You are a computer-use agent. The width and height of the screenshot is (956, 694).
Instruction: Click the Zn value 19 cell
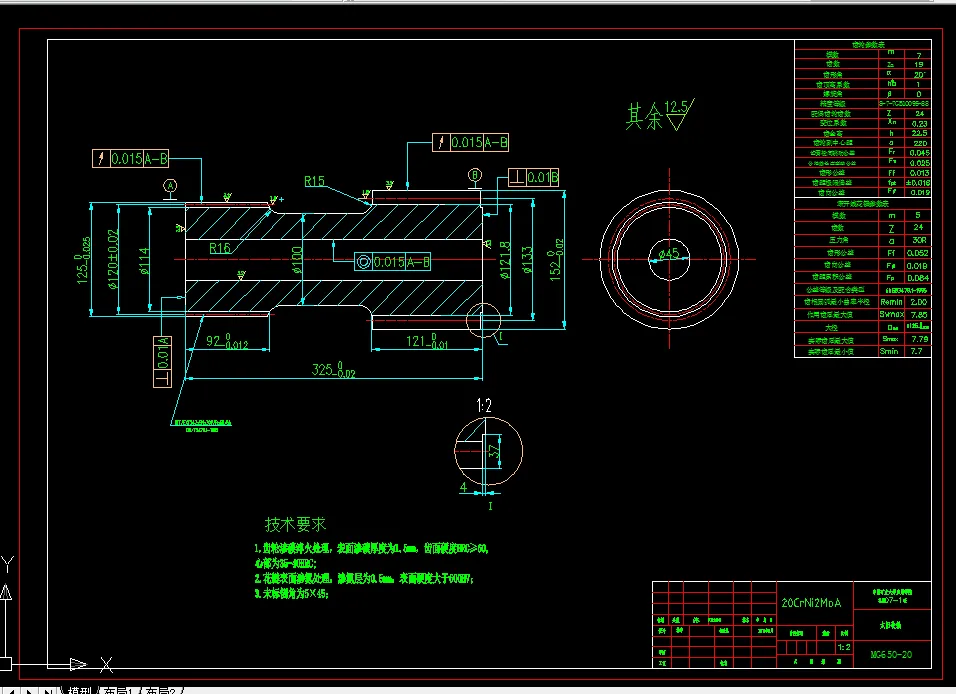point(919,64)
